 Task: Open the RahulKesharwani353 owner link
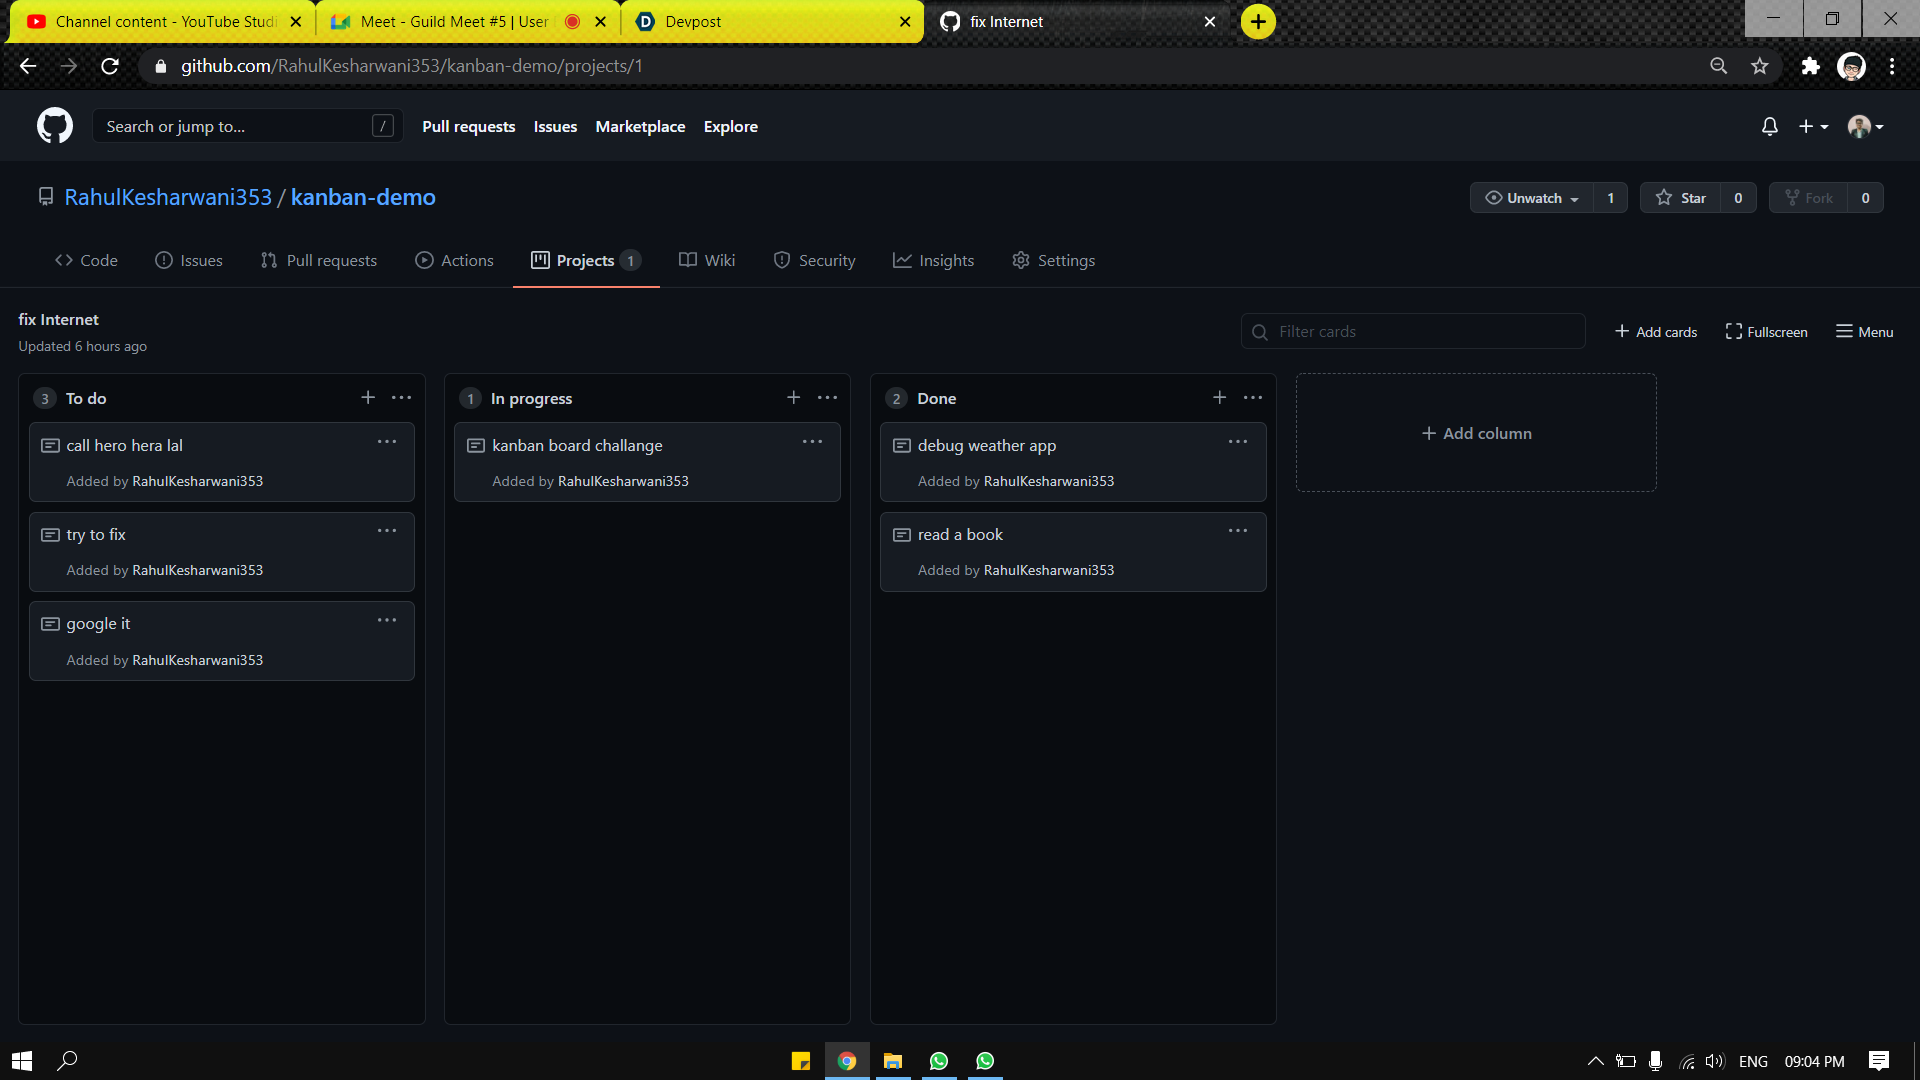pos(168,197)
